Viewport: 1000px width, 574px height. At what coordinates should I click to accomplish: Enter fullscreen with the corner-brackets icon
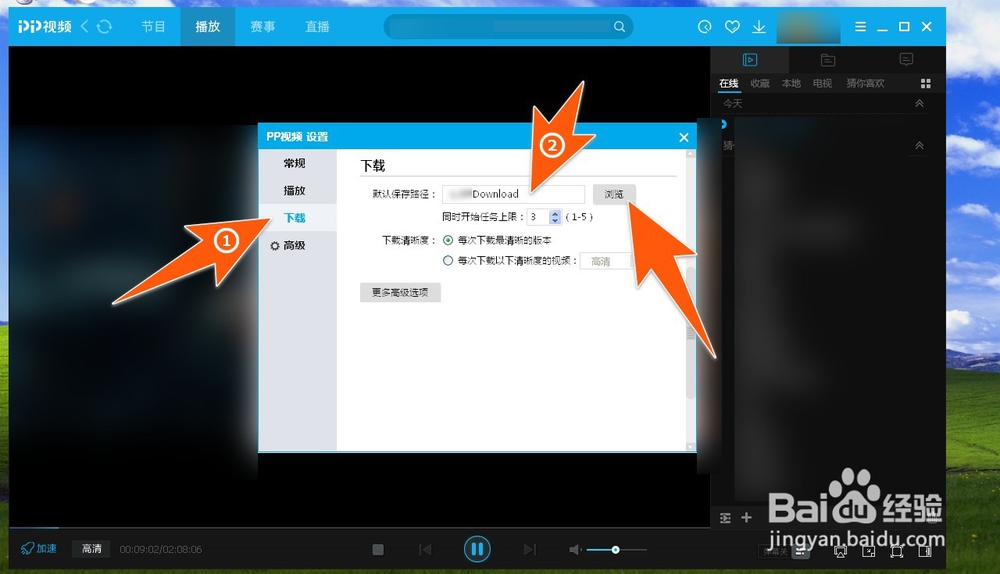(897, 551)
